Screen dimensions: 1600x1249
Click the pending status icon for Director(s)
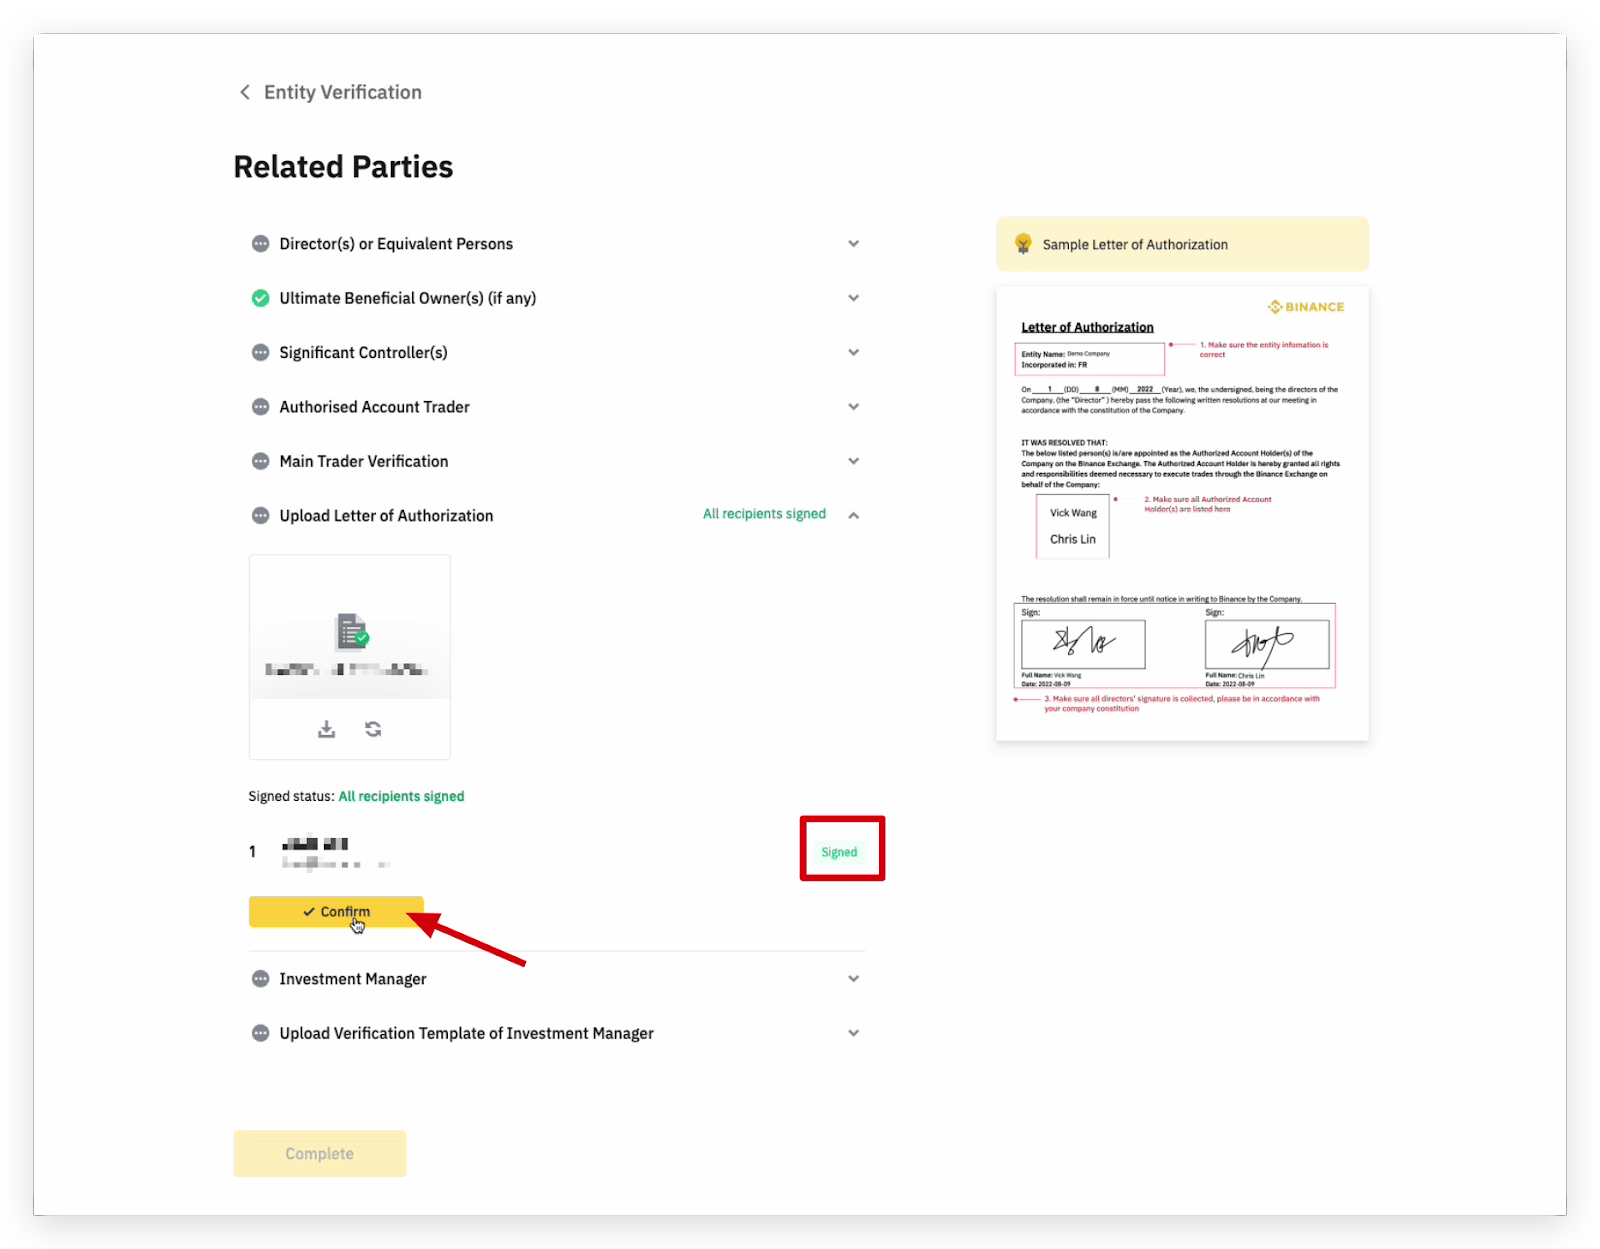point(260,244)
